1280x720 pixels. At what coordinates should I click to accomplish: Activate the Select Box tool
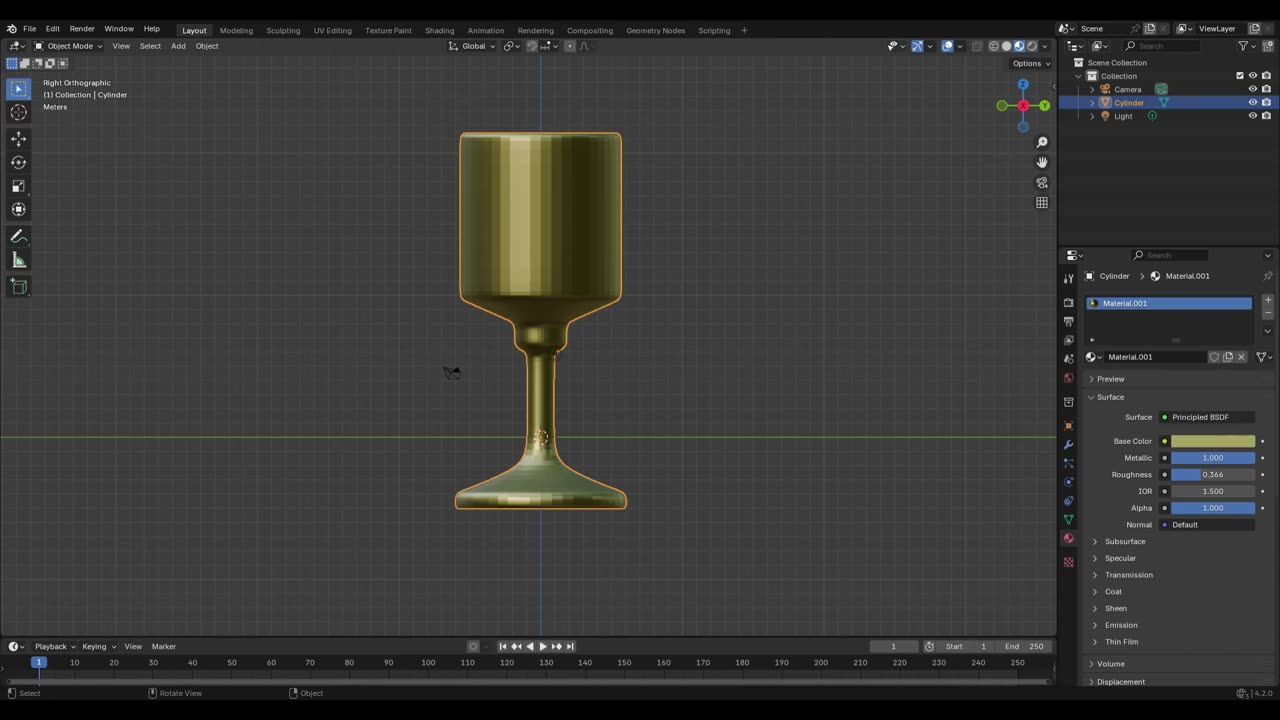pos(18,88)
